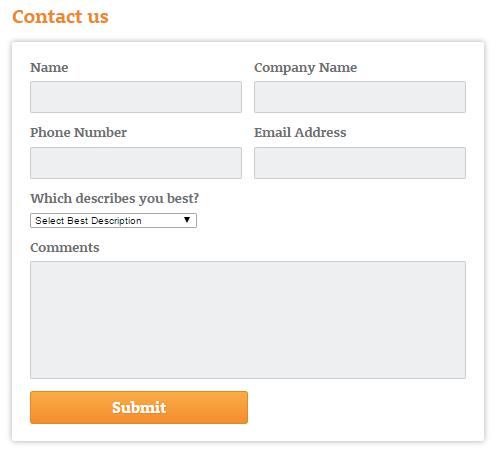Click the Contact us heading

60,17
